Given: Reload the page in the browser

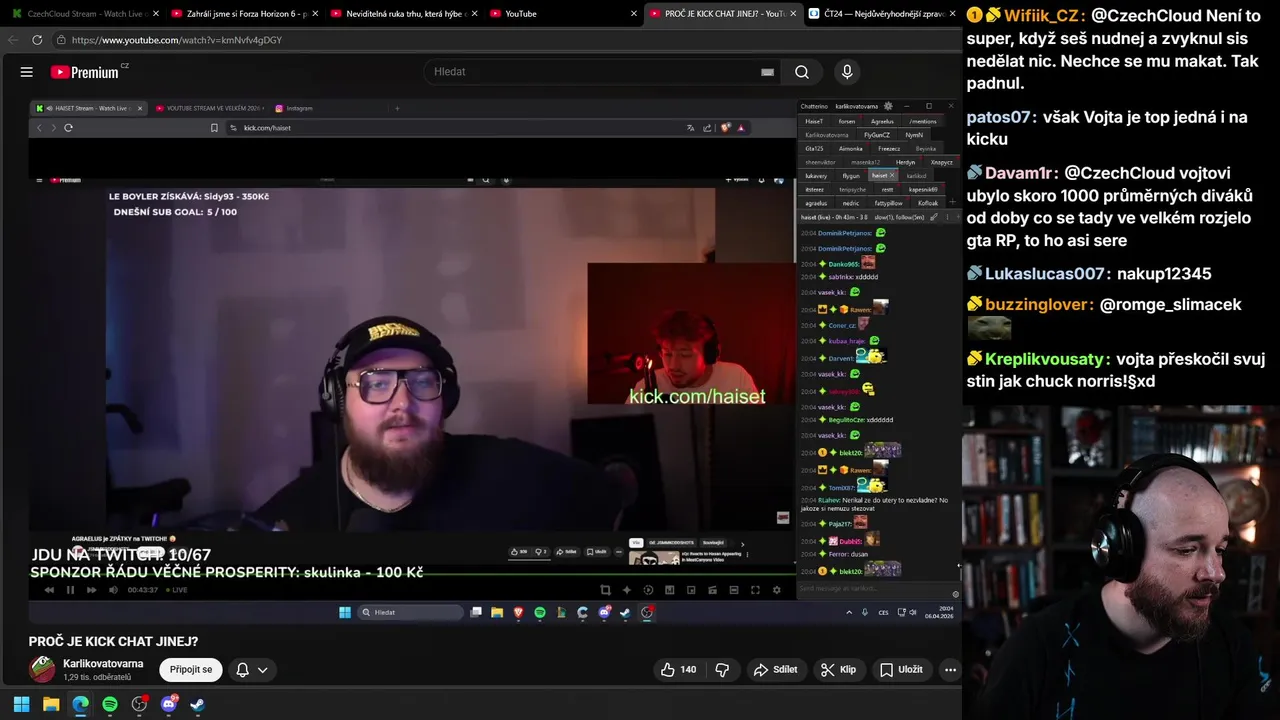Looking at the screenshot, I should 37,40.
